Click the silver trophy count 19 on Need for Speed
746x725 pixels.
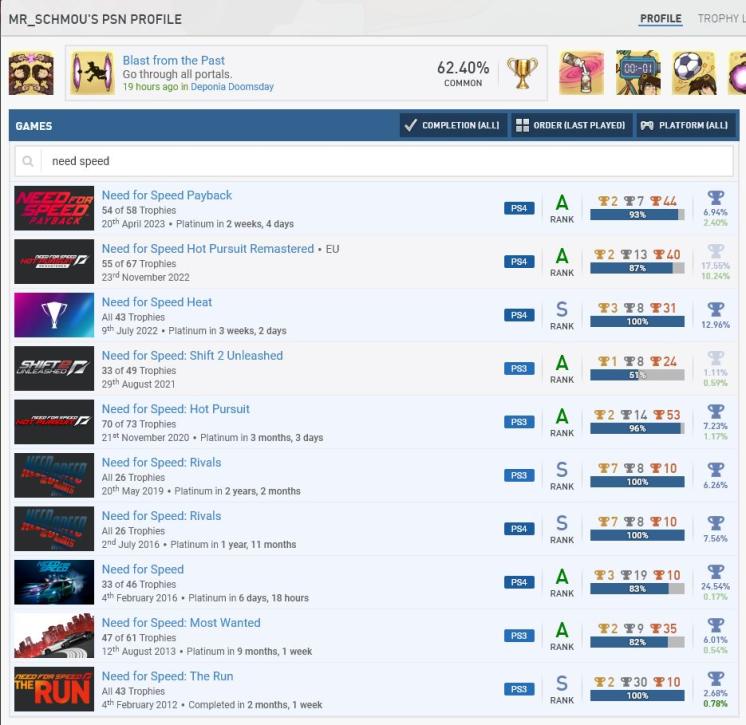633,575
